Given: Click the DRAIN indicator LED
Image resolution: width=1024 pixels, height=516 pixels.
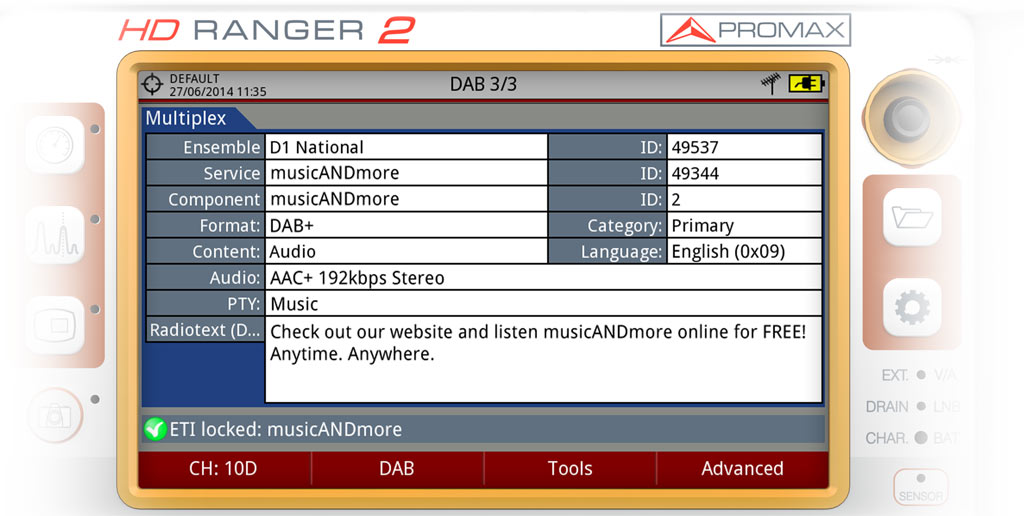Looking at the screenshot, I should click(921, 406).
